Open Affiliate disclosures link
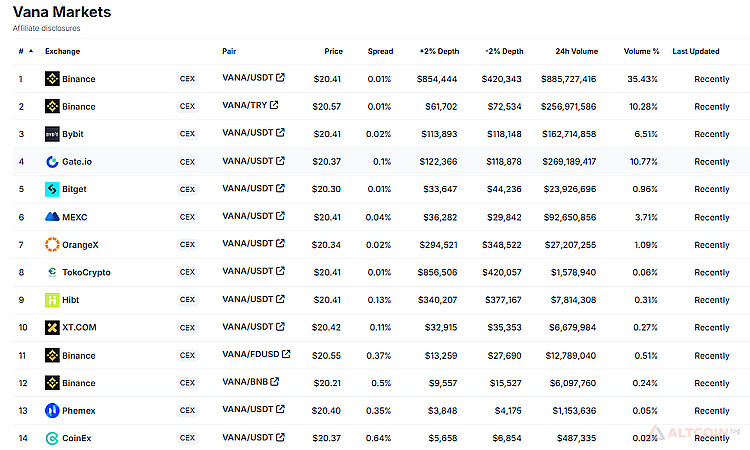The height and width of the screenshot is (450, 750). click(46, 29)
